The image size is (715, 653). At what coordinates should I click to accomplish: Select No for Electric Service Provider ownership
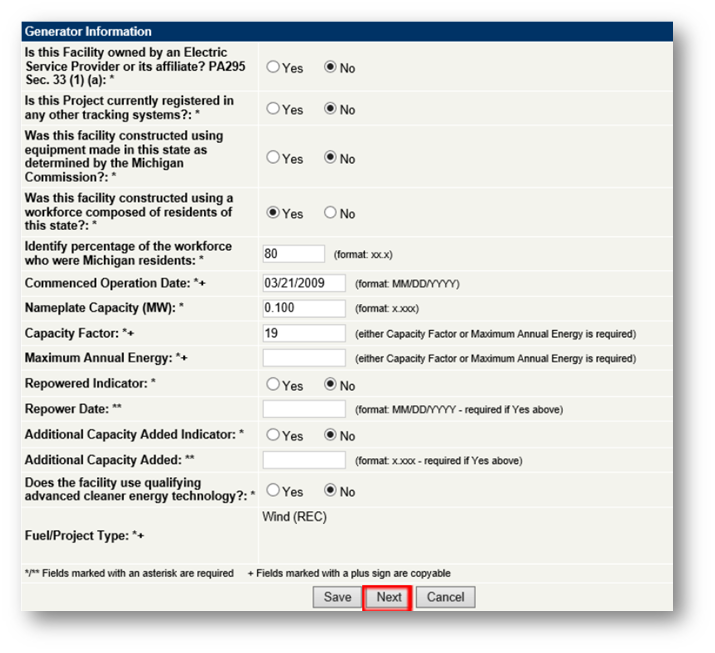click(330, 68)
